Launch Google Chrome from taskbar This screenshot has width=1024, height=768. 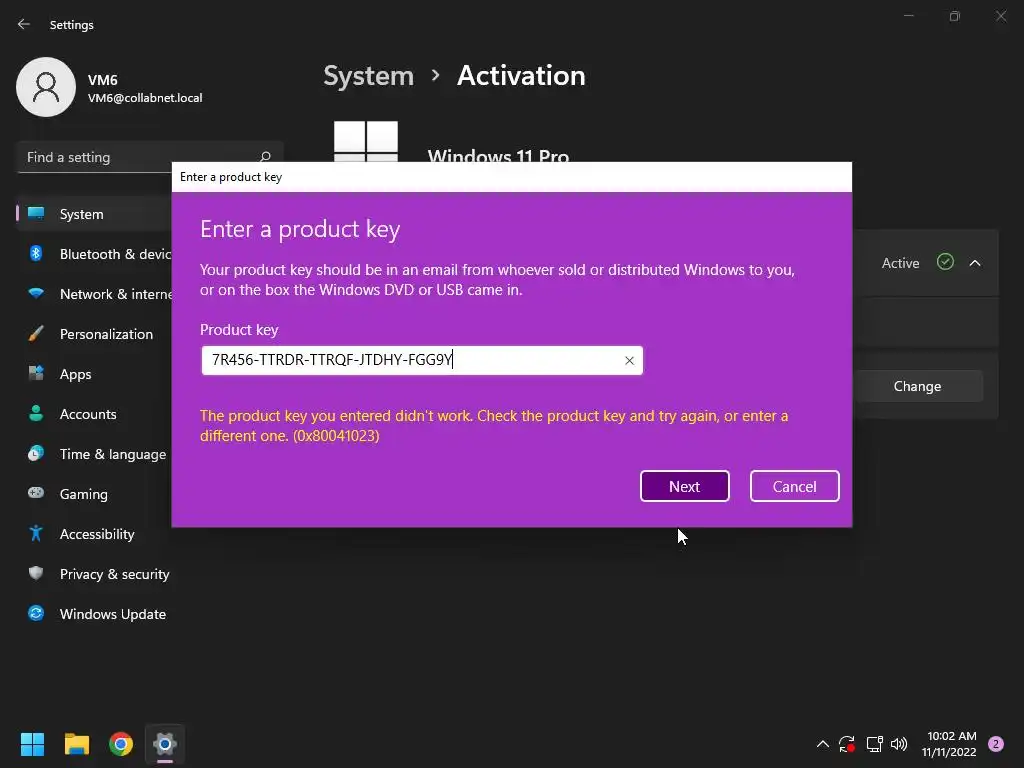coord(121,744)
